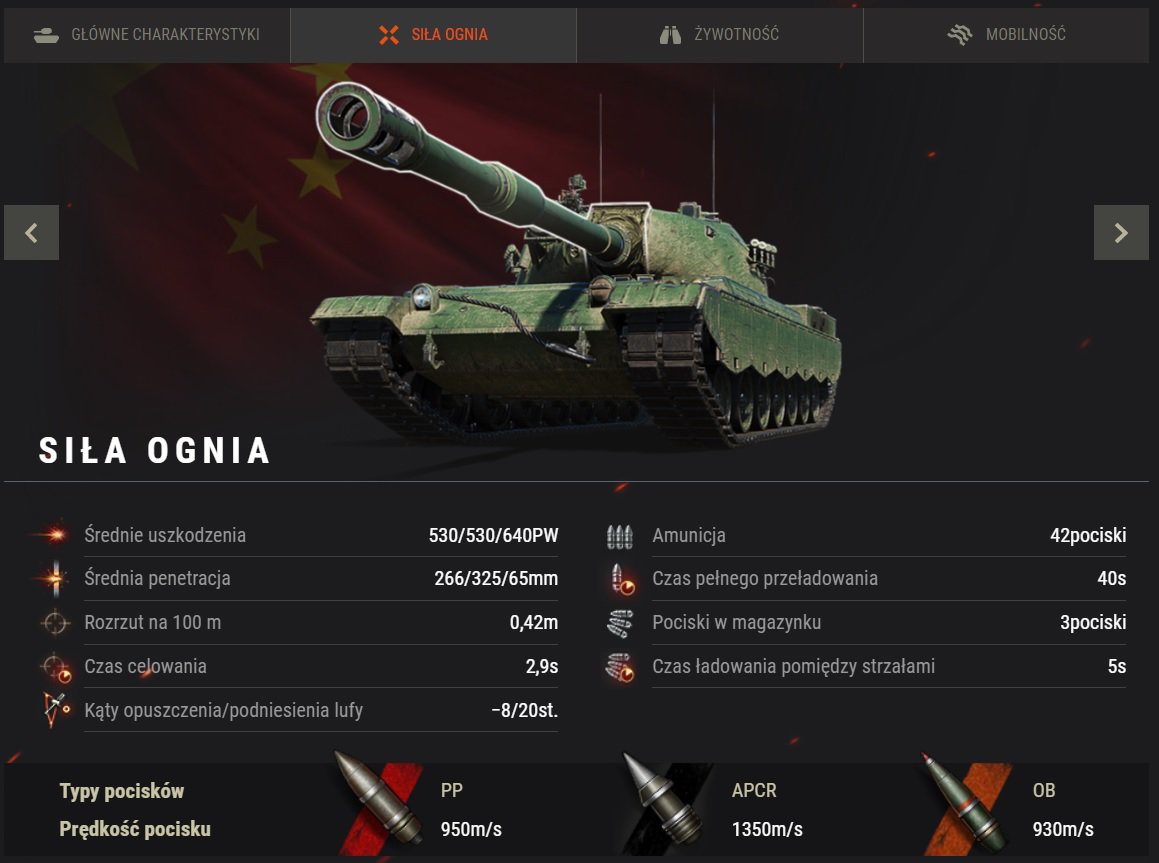The height and width of the screenshot is (863, 1159).
Task: Select the Mobilność tab
Action: (1006, 35)
